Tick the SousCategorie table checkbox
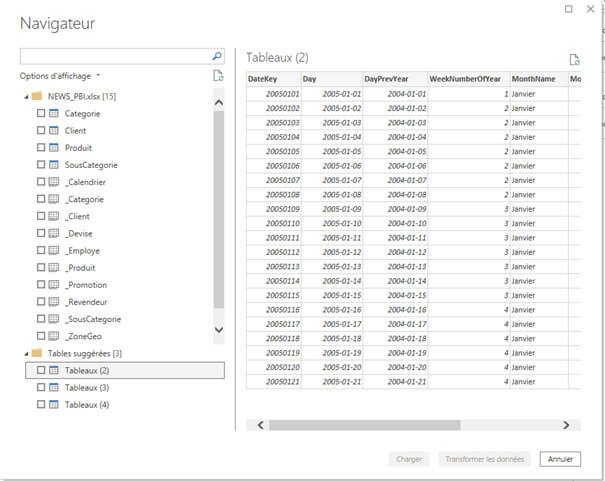605x481 pixels. click(41, 164)
